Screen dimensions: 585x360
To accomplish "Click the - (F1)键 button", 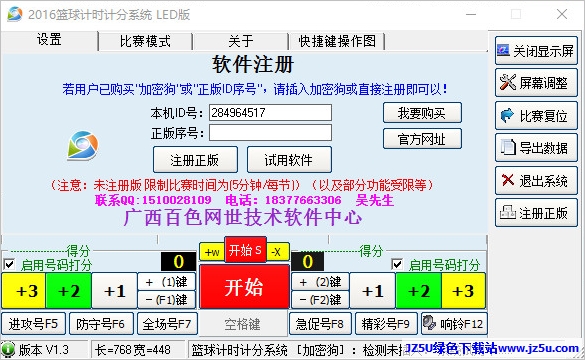I will point(166,299).
